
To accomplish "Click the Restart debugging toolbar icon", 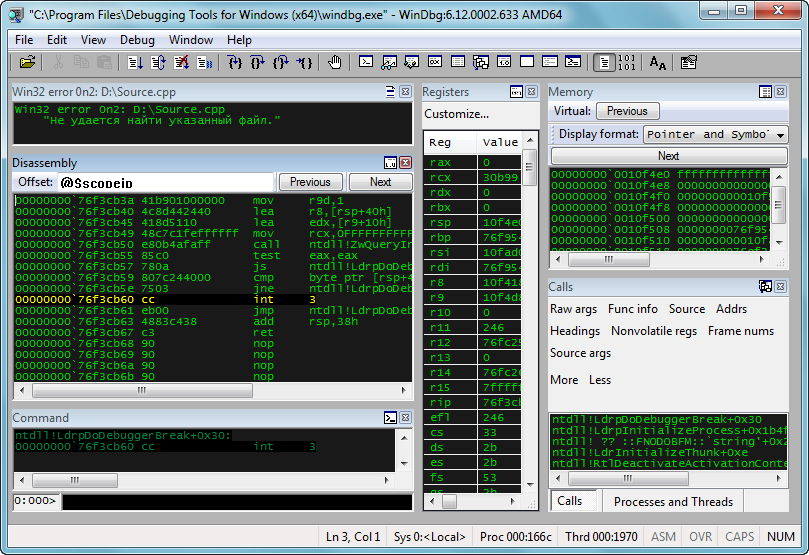I will [x=158, y=62].
